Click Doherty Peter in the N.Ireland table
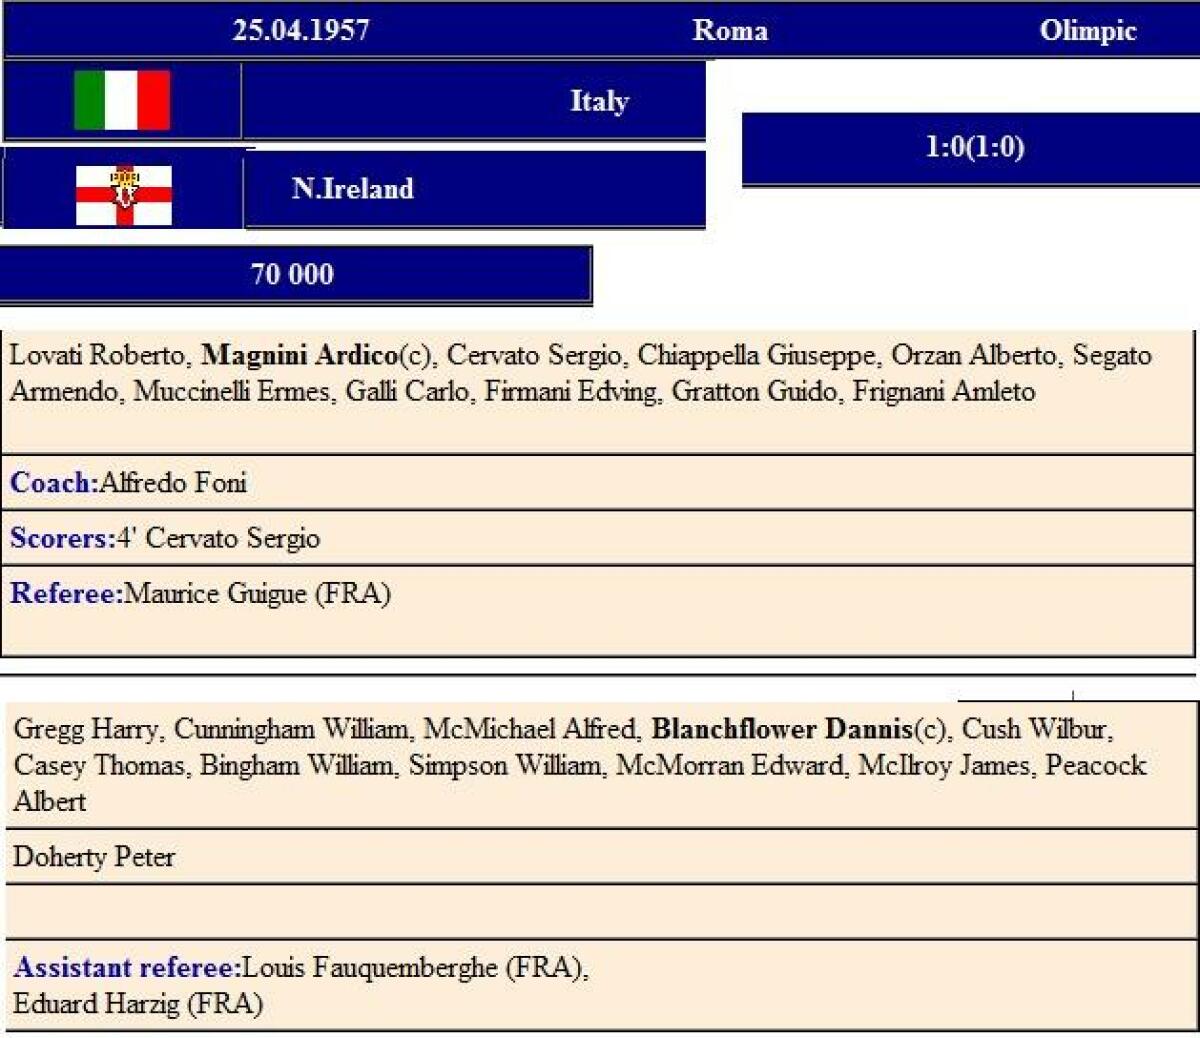This screenshot has height=1038, width=1200. (94, 857)
